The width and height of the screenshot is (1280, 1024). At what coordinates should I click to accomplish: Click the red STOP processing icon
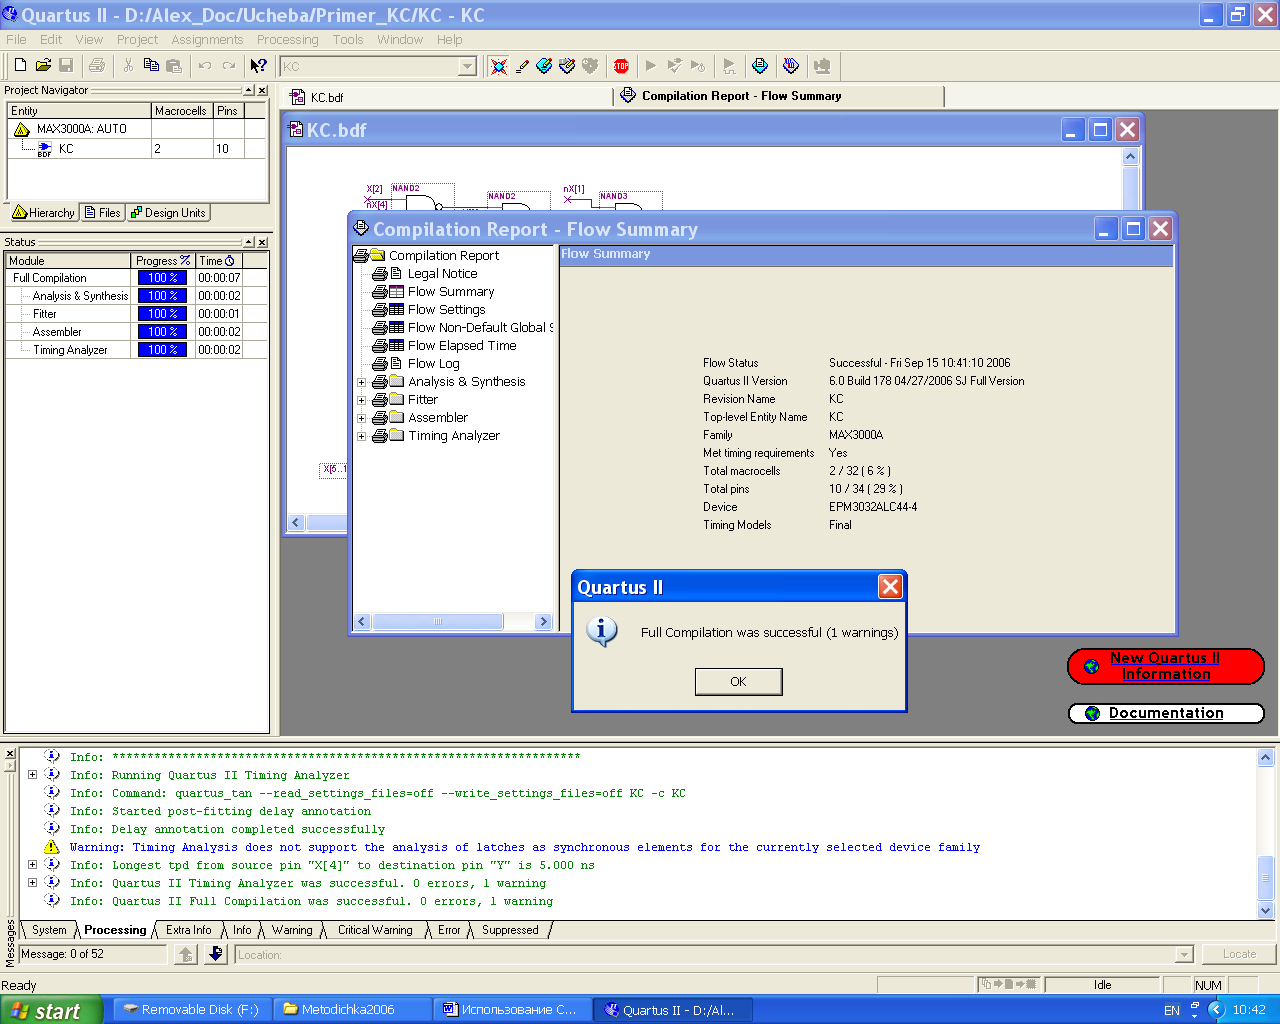click(621, 66)
